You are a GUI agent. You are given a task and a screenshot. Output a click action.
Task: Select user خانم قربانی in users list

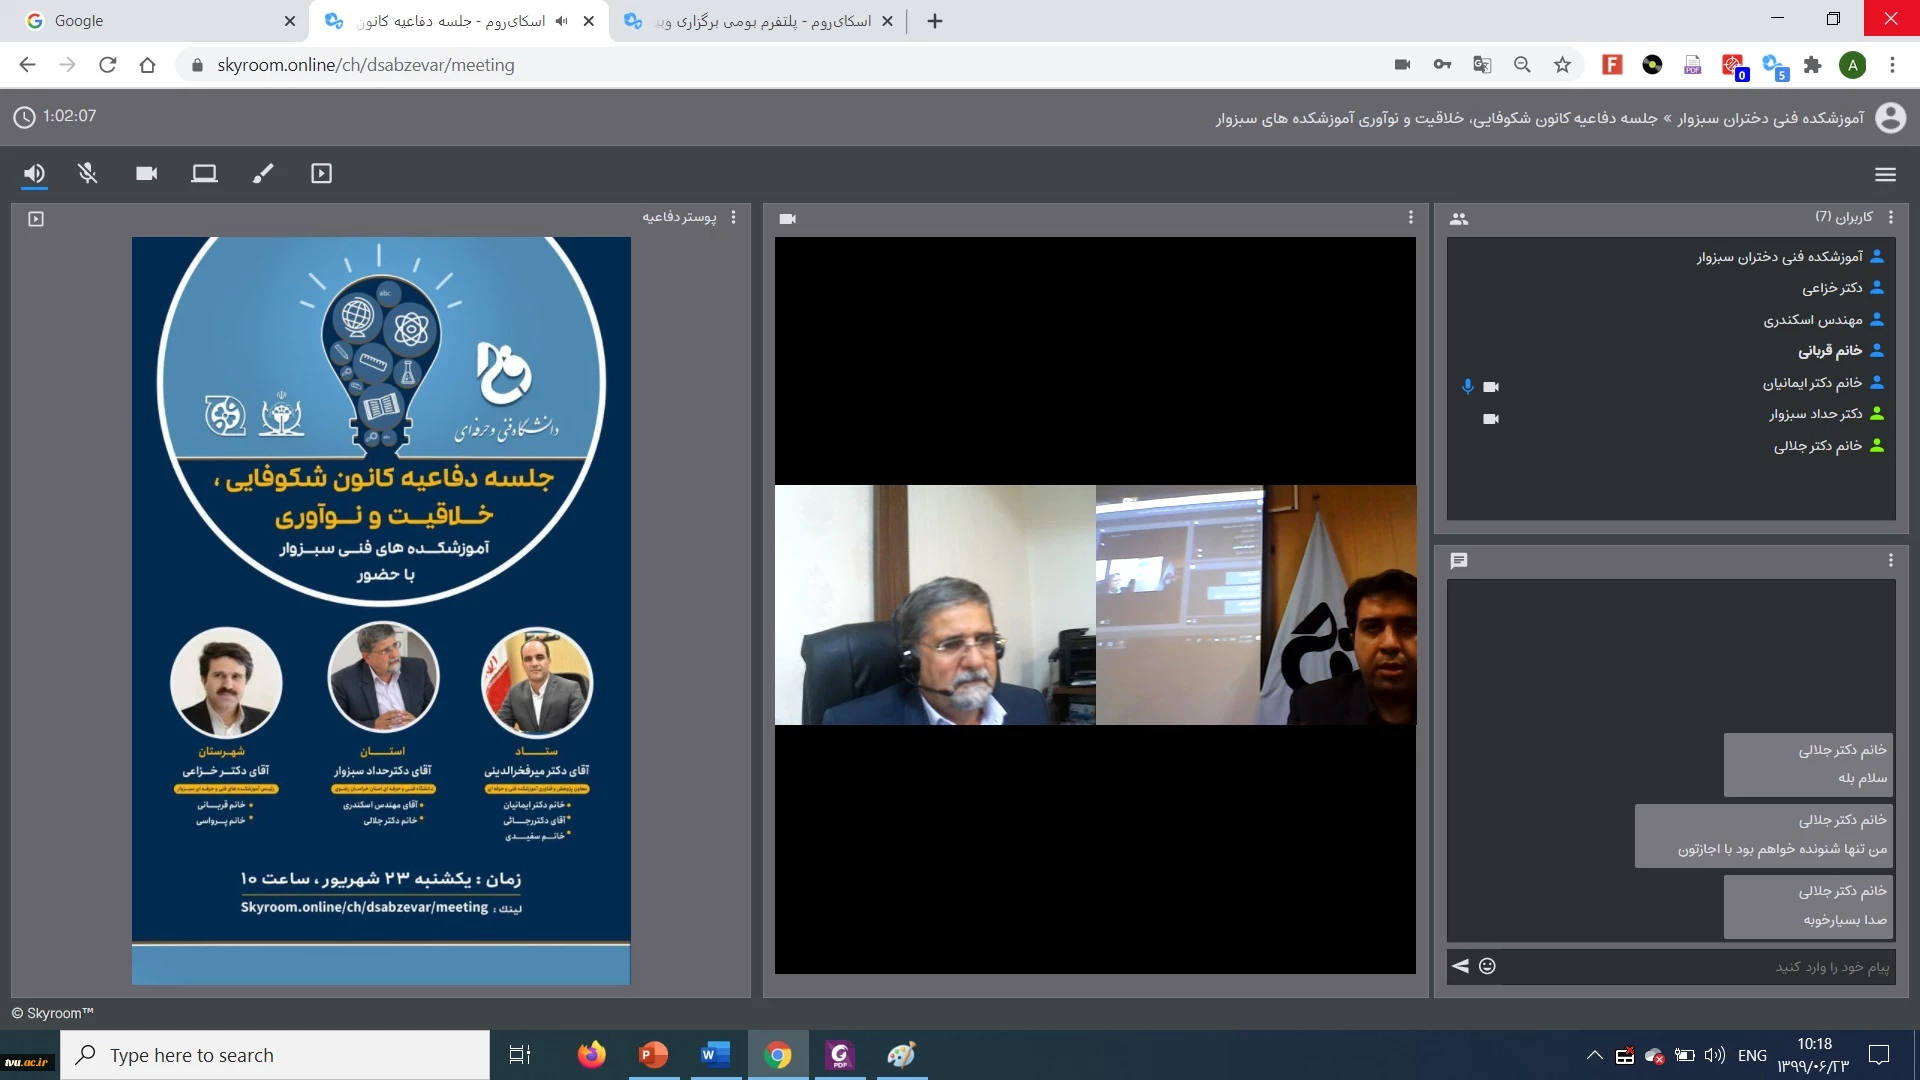coord(1829,351)
